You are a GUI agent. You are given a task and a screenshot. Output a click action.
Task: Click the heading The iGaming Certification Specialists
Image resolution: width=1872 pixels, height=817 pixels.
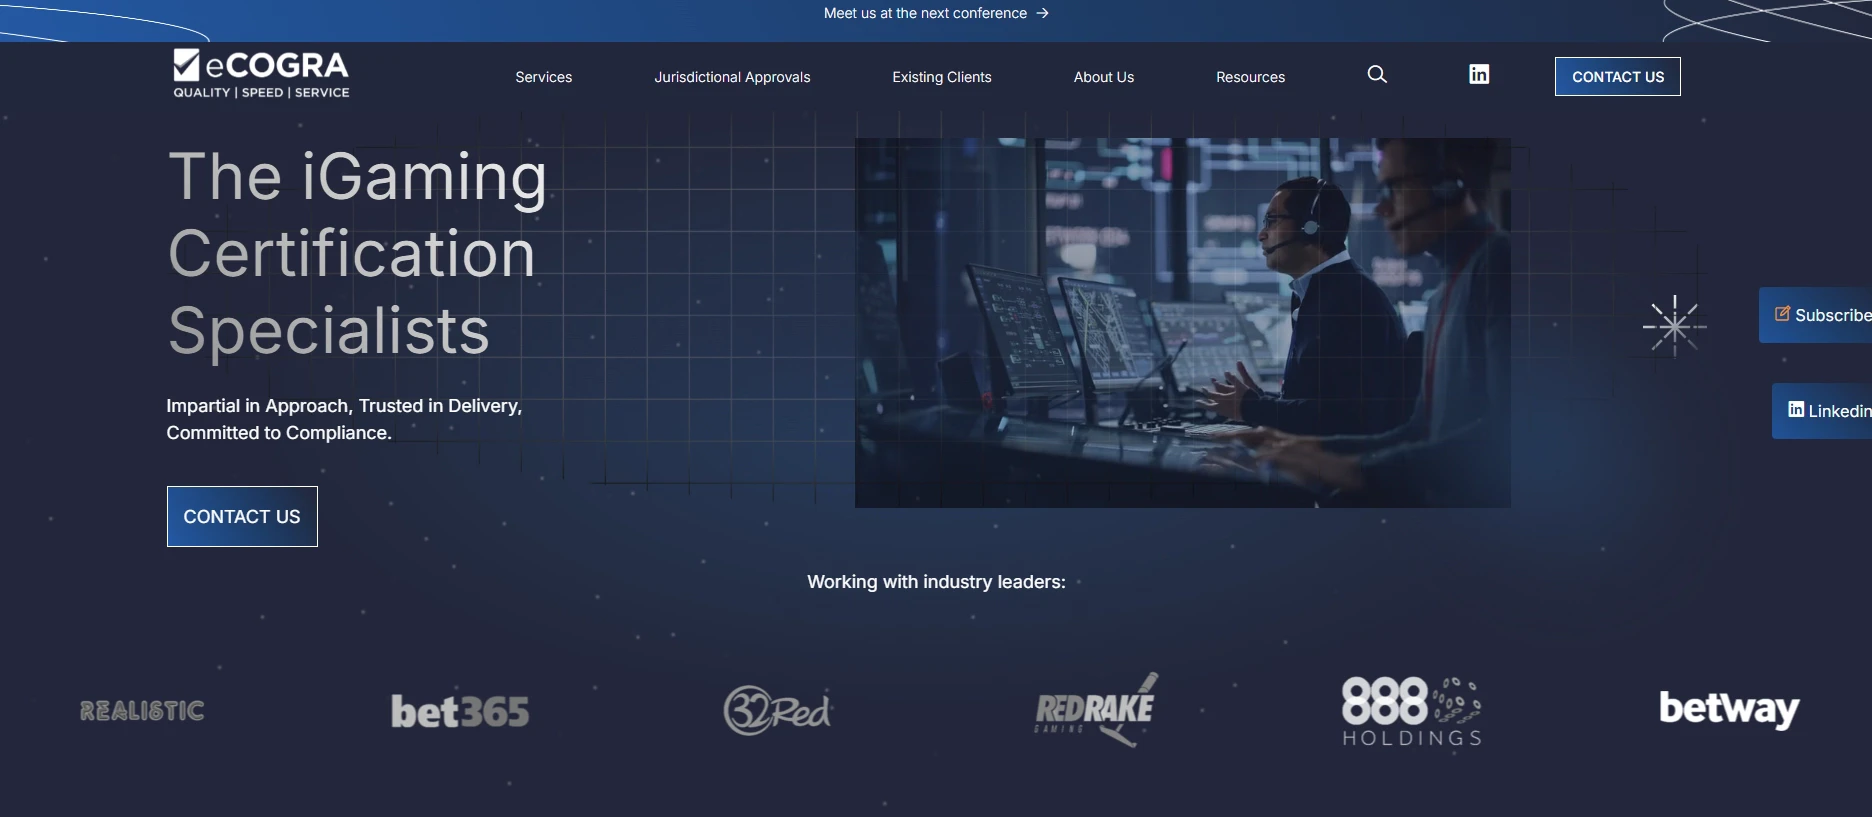pos(358,253)
